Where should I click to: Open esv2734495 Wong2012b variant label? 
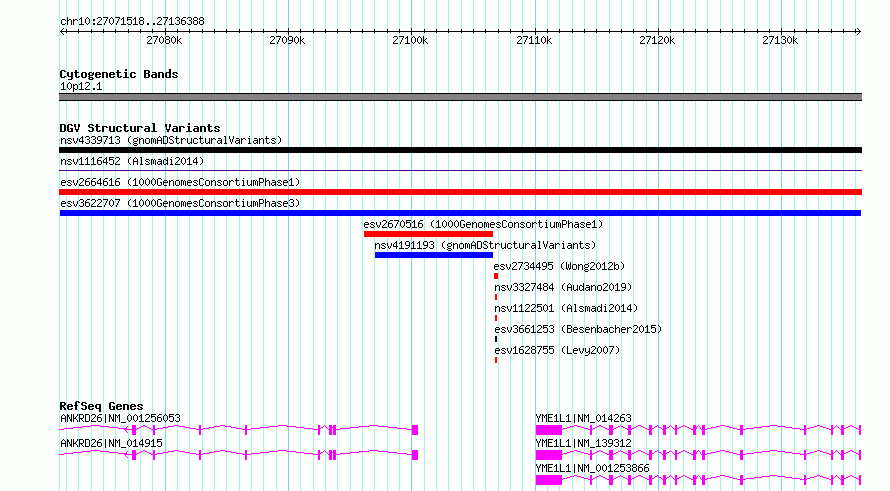tap(559, 266)
